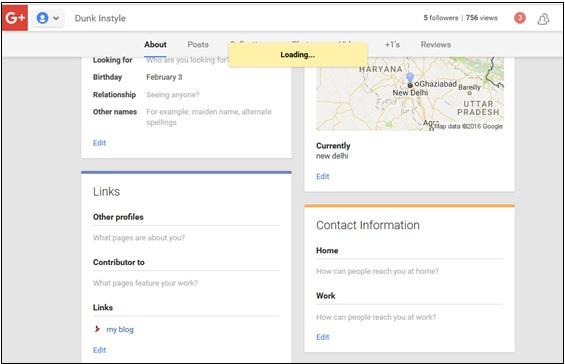Click the bell notifications icon

[543, 19]
